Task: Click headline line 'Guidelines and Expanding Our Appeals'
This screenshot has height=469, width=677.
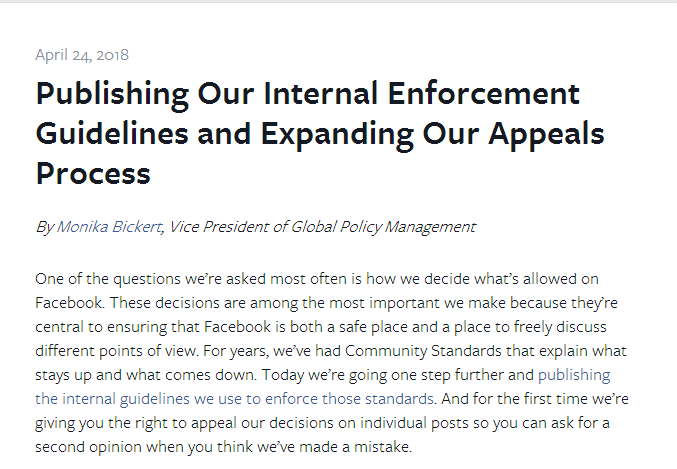Action: coord(320,134)
